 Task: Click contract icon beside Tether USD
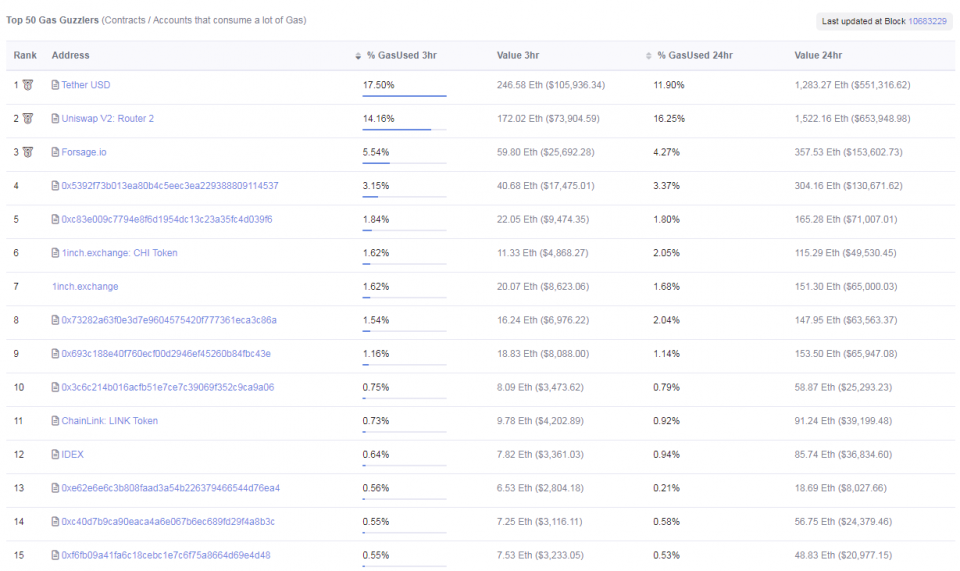tap(55, 85)
